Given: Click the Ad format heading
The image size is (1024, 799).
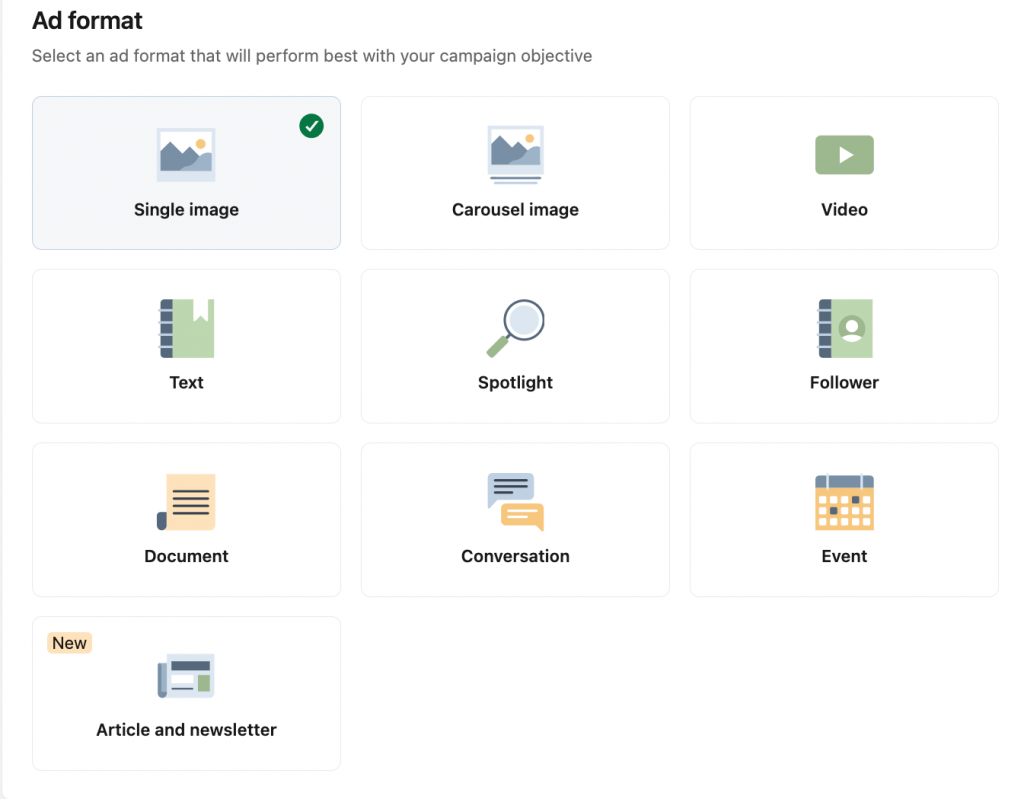Looking at the screenshot, I should [87, 20].
